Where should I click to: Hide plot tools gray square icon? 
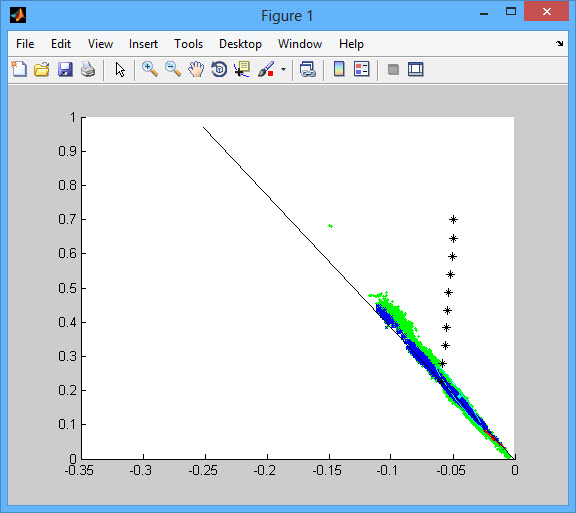click(x=393, y=69)
